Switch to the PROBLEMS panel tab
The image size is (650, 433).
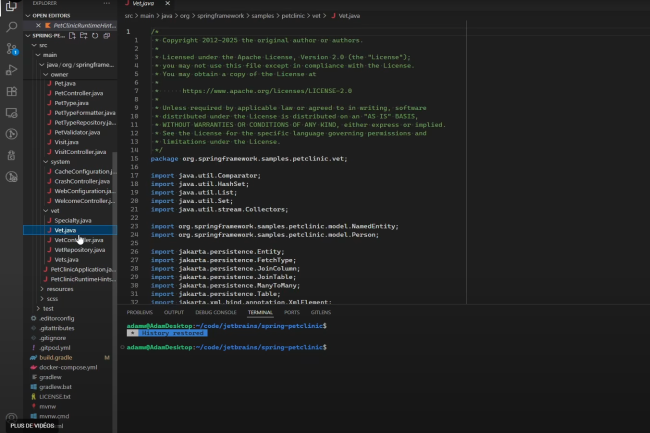(140, 312)
